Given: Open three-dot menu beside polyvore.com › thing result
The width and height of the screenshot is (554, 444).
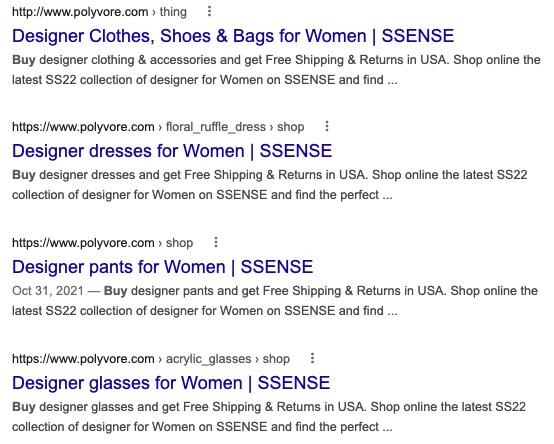Looking at the screenshot, I should click(210, 12).
